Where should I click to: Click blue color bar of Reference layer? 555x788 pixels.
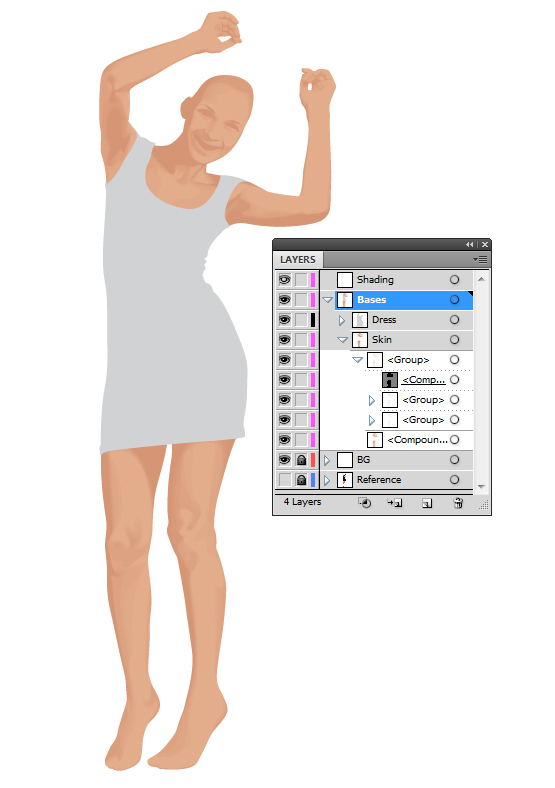(x=313, y=480)
